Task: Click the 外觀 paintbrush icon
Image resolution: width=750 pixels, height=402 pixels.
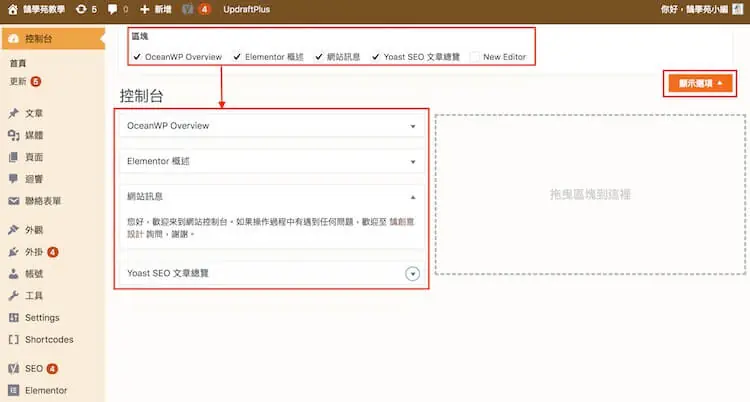Action: tap(13, 230)
